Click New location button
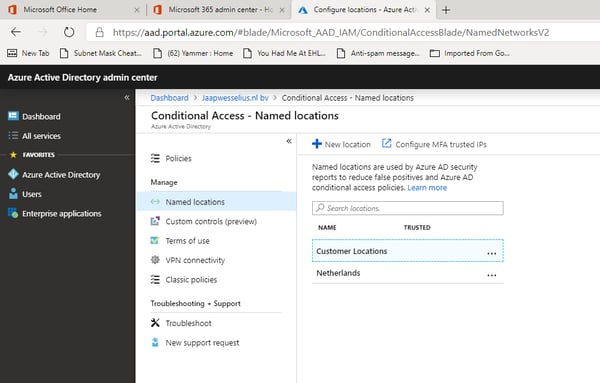 tap(341, 144)
